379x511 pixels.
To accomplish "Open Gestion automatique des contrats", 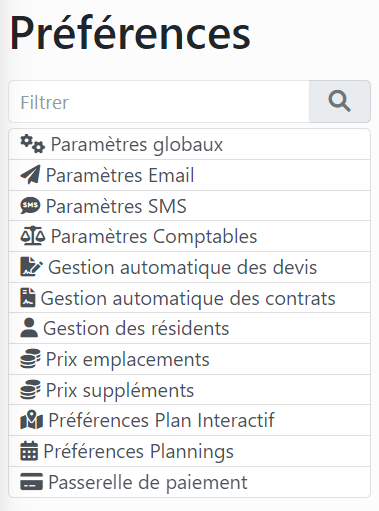I will coord(189,298).
